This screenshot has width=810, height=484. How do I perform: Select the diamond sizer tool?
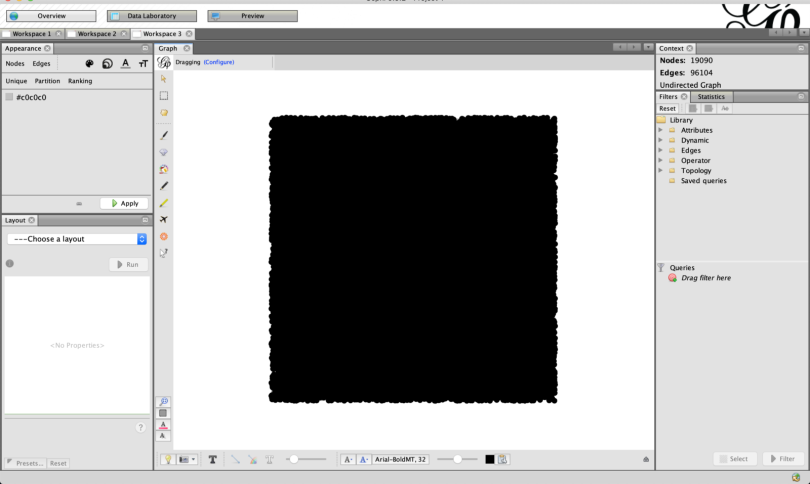tap(164, 152)
